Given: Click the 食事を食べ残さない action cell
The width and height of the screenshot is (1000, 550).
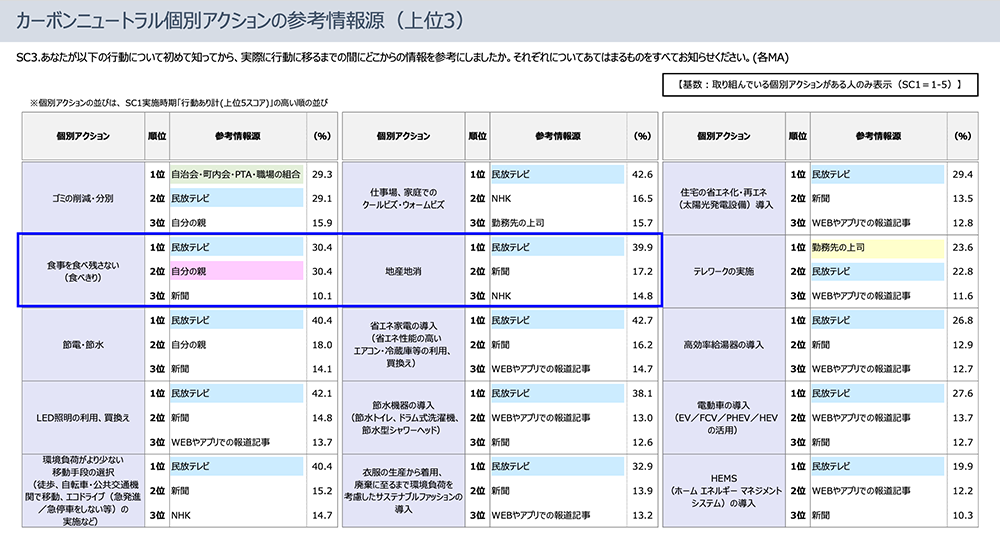Looking at the screenshot, I should tap(83, 270).
